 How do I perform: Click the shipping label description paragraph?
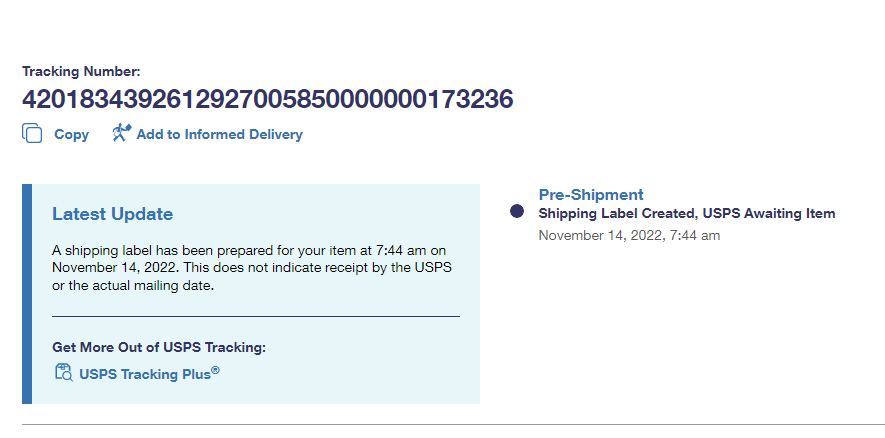pyautogui.click(x=249, y=267)
